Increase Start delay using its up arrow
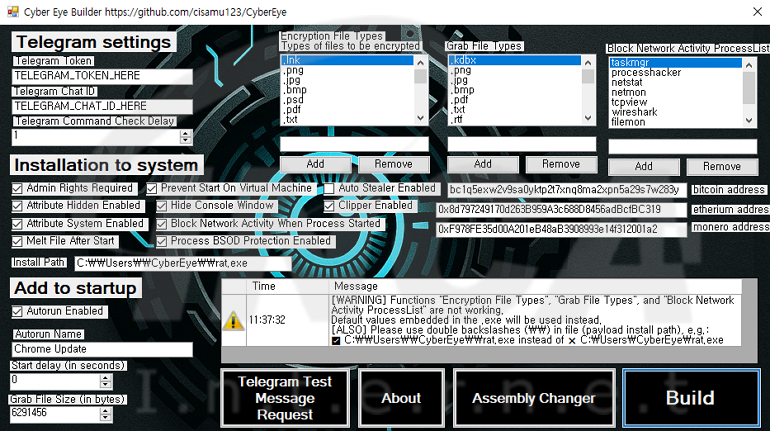Viewport: 770px width, 431px height. [x=106, y=377]
